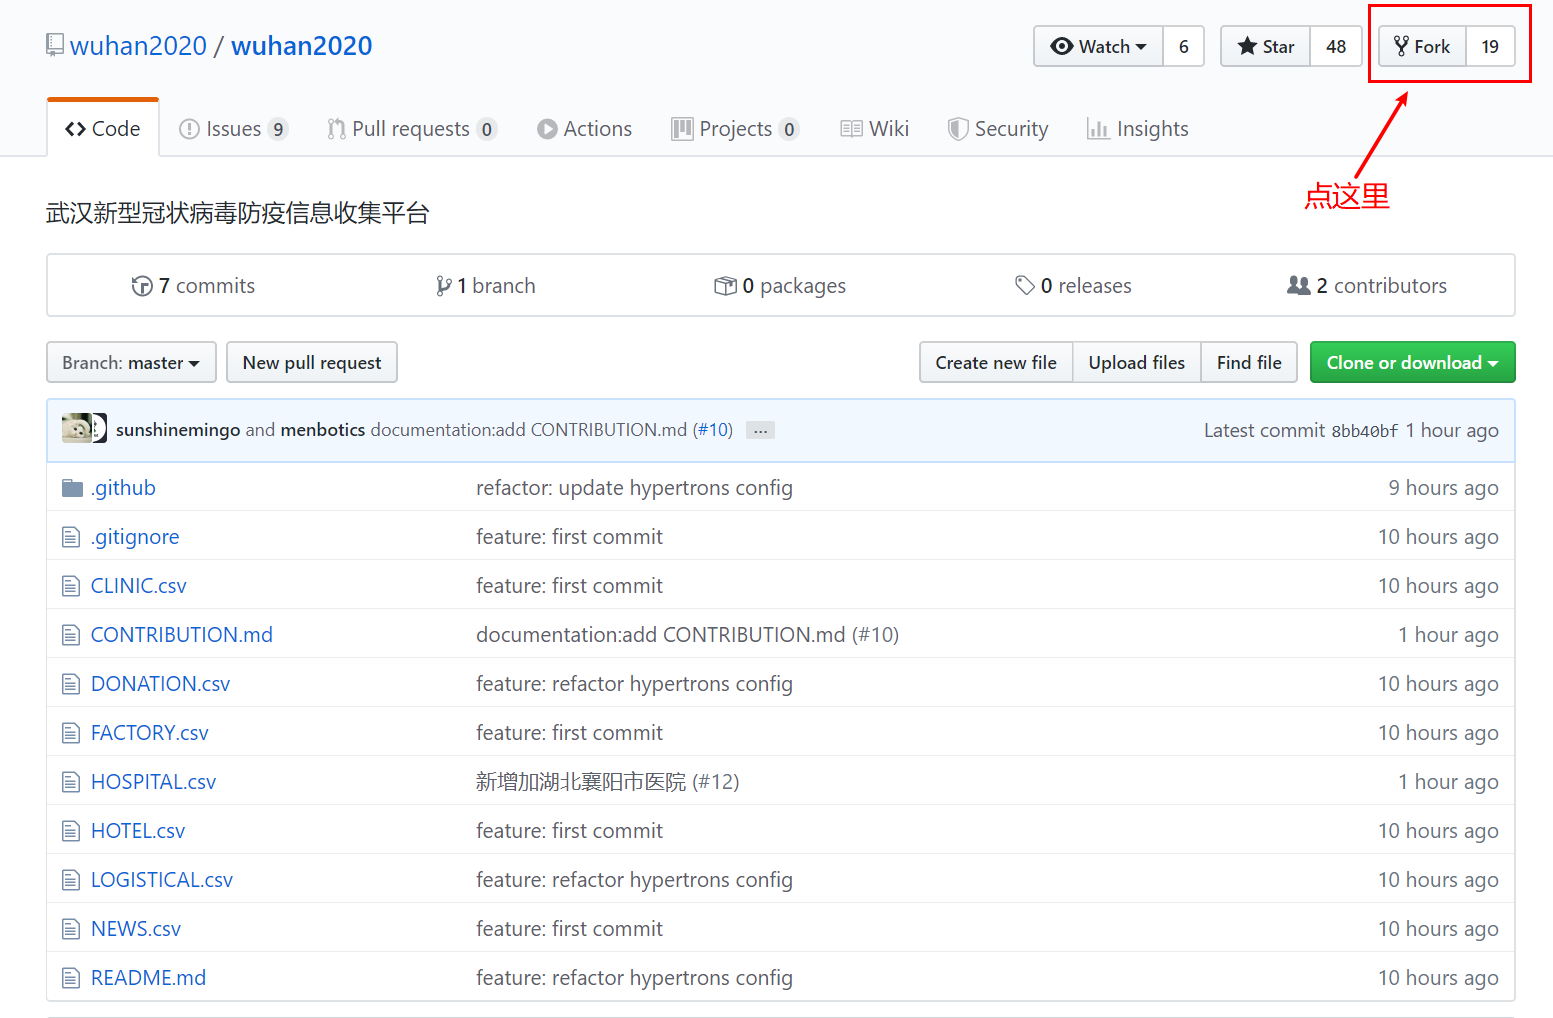Click the package box icon
The image size is (1553, 1018).
click(x=725, y=286)
